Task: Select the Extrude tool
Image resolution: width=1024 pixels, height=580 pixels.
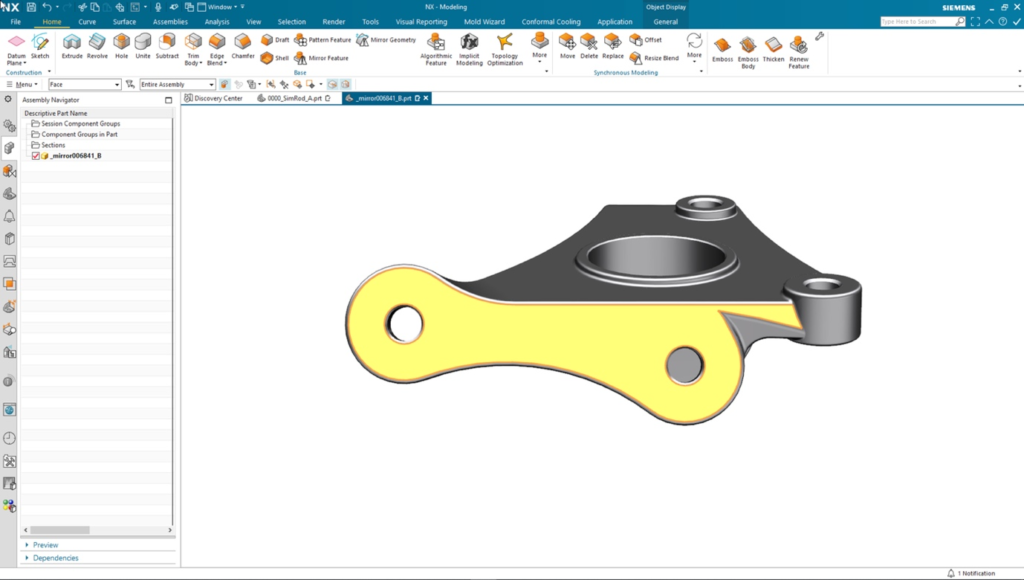Action: [x=70, y=46]
